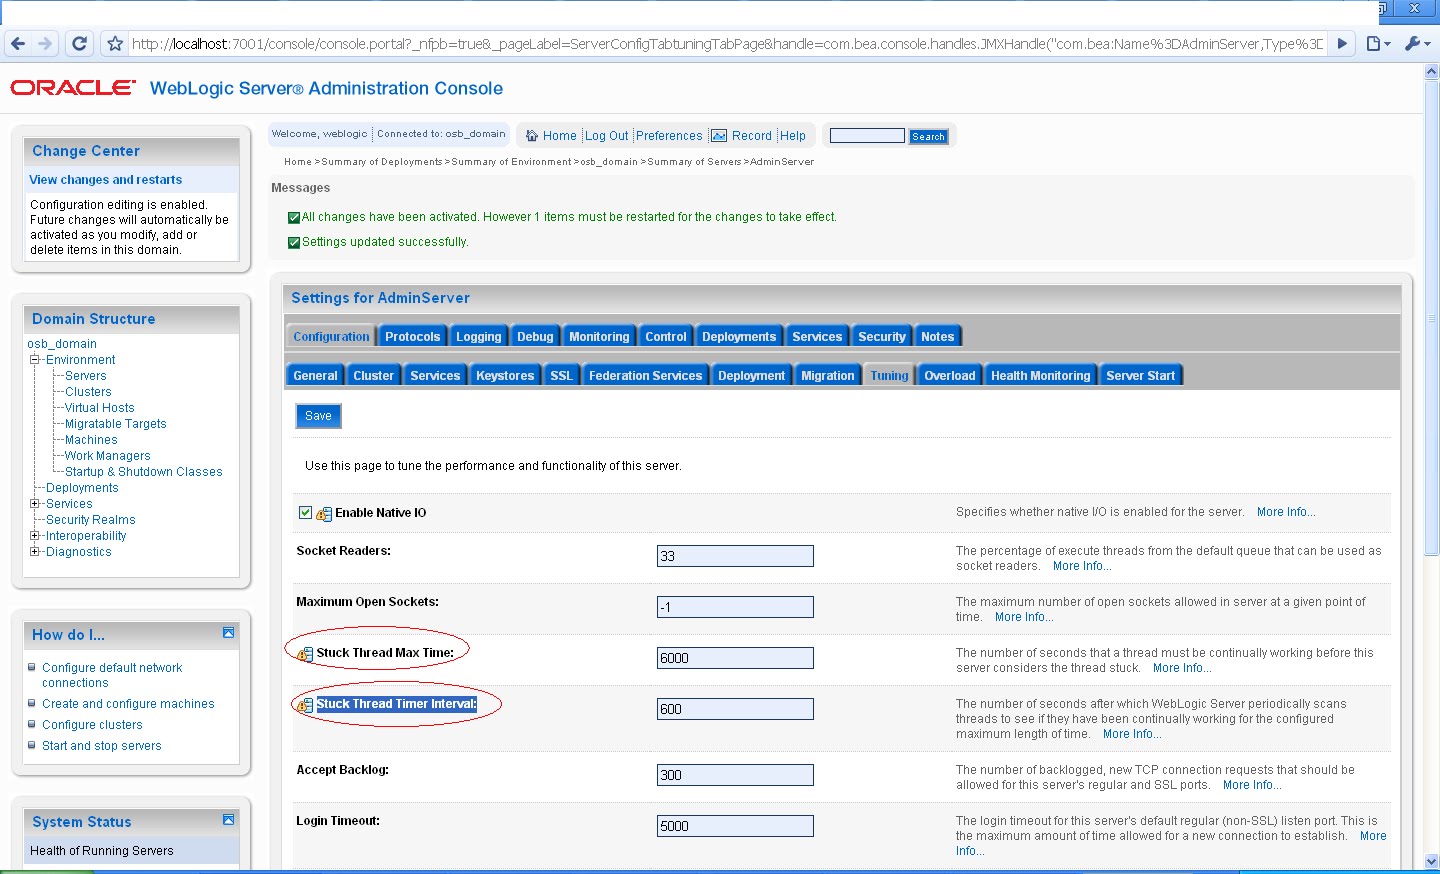
Task: Click the warning icon beside Stuck Thread Max Time
Action: click(305, 654)
